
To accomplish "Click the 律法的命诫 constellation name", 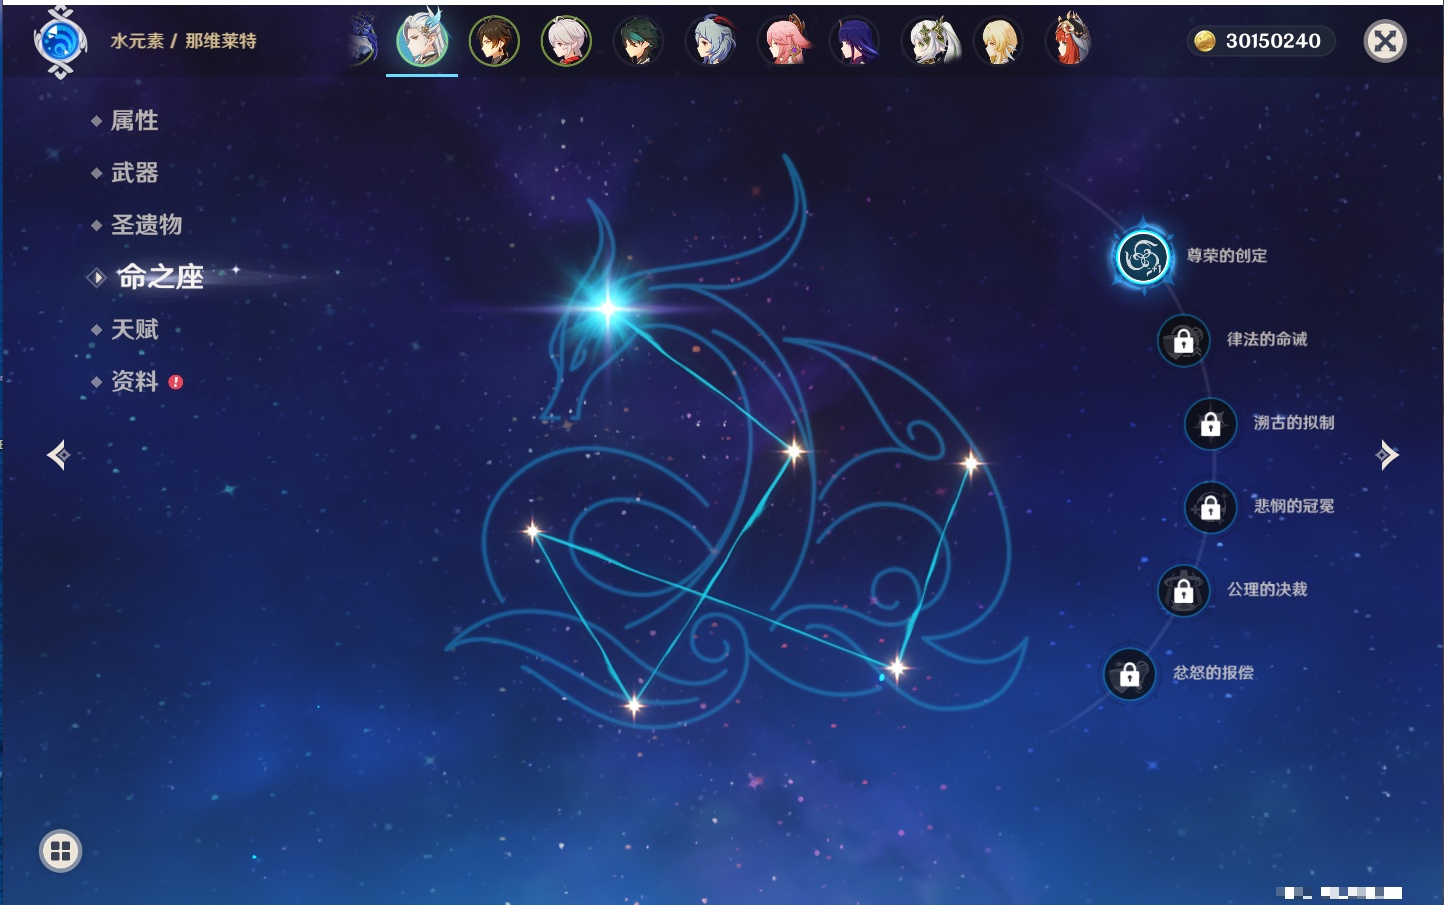I will tap(1267, 339).
